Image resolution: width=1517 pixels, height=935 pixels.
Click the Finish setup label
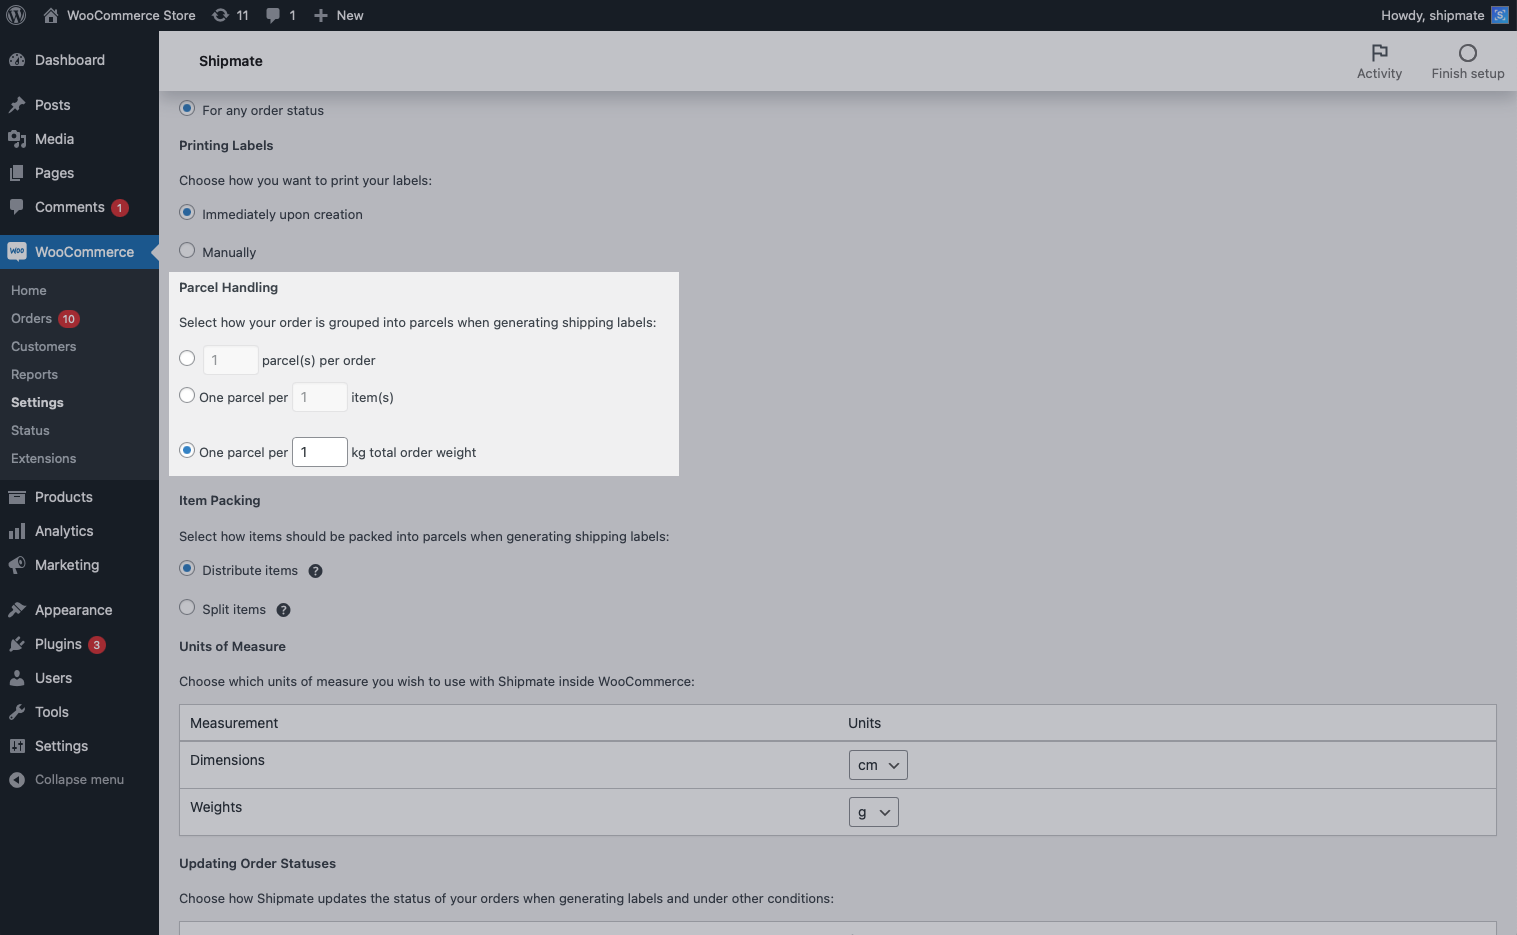click(x=1467, y=73)
